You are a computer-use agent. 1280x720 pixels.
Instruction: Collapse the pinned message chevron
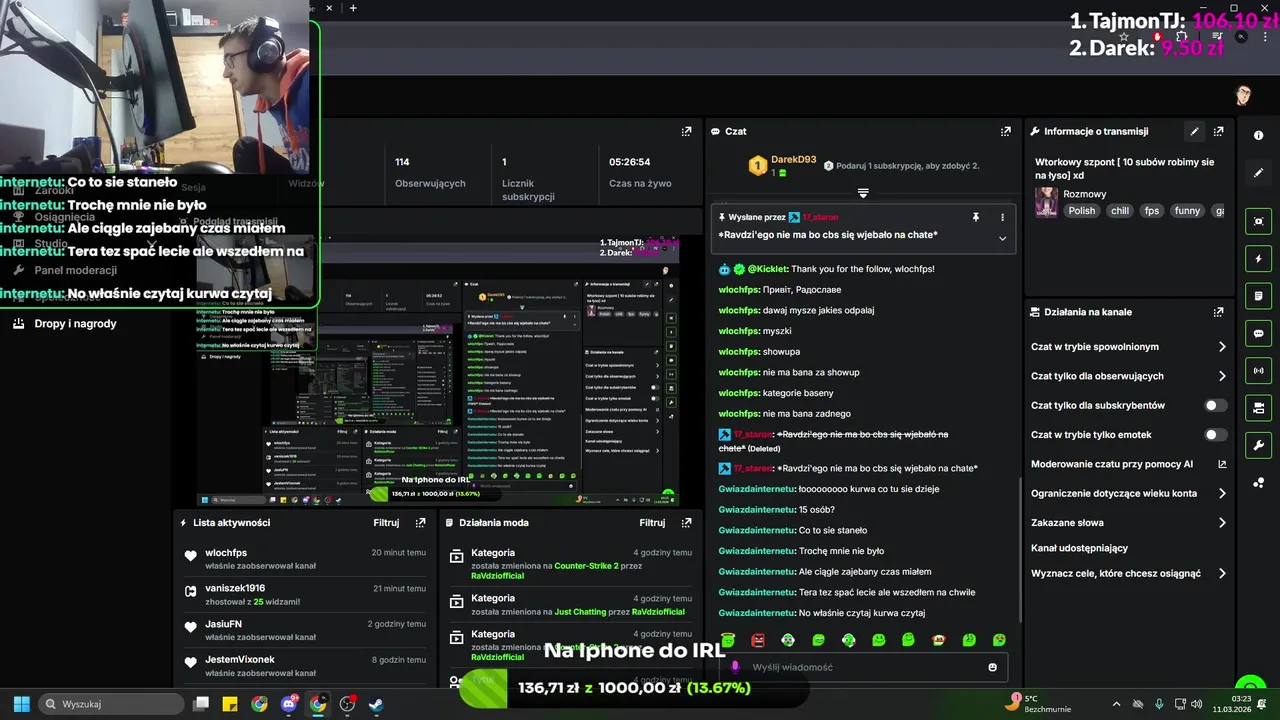coord(1002,238)
